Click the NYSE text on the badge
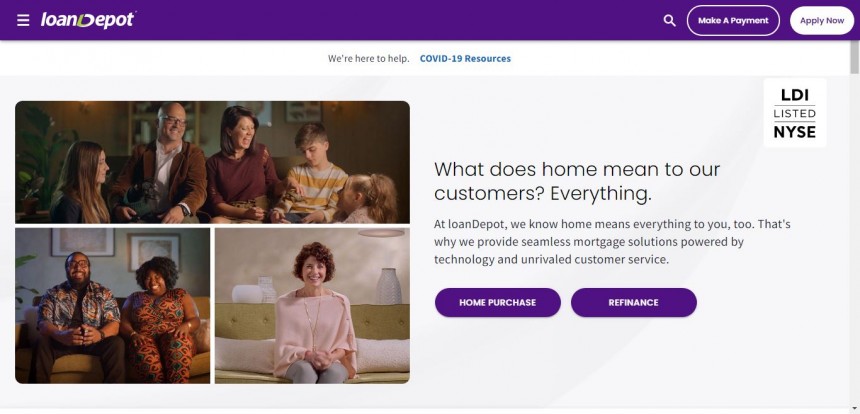Viewport: 860px width, 414px height. click(x=795, y=132)
